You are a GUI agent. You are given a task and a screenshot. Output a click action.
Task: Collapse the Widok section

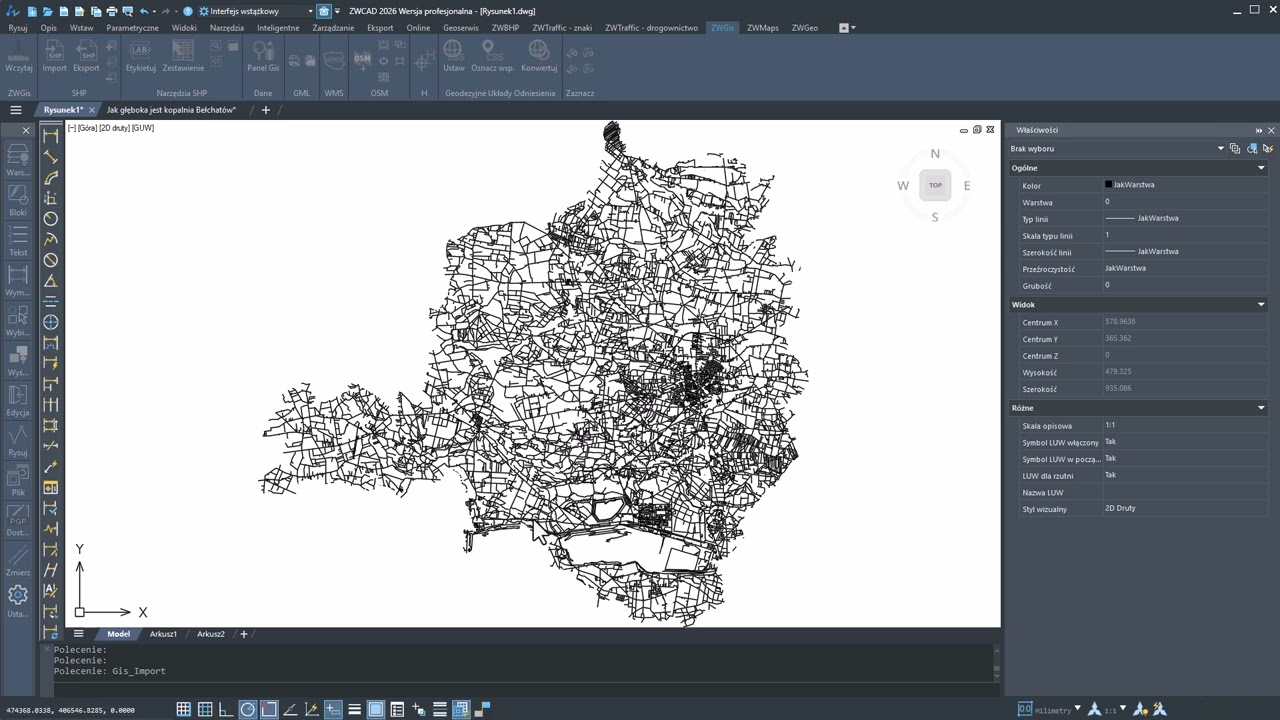click(1261, 304)
